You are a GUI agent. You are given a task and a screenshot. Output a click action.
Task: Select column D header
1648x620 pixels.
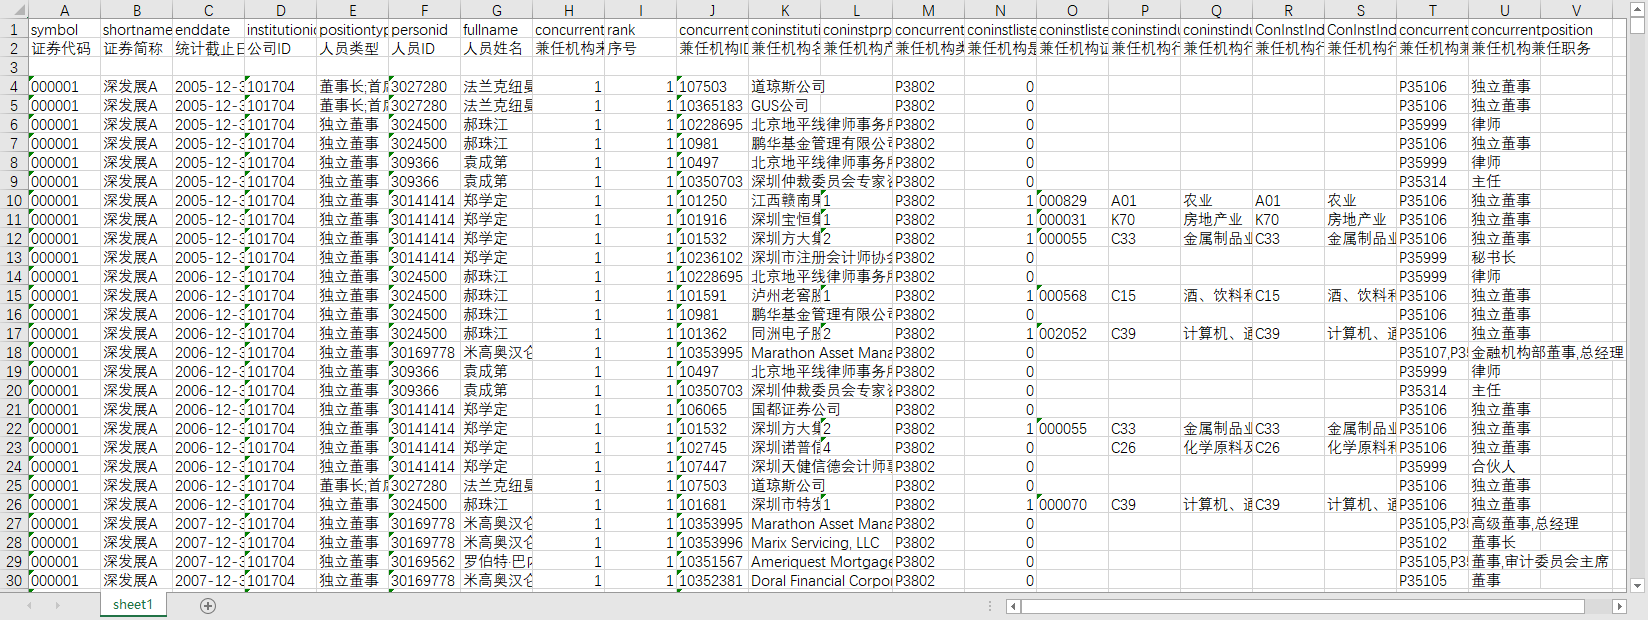point(281,10)
